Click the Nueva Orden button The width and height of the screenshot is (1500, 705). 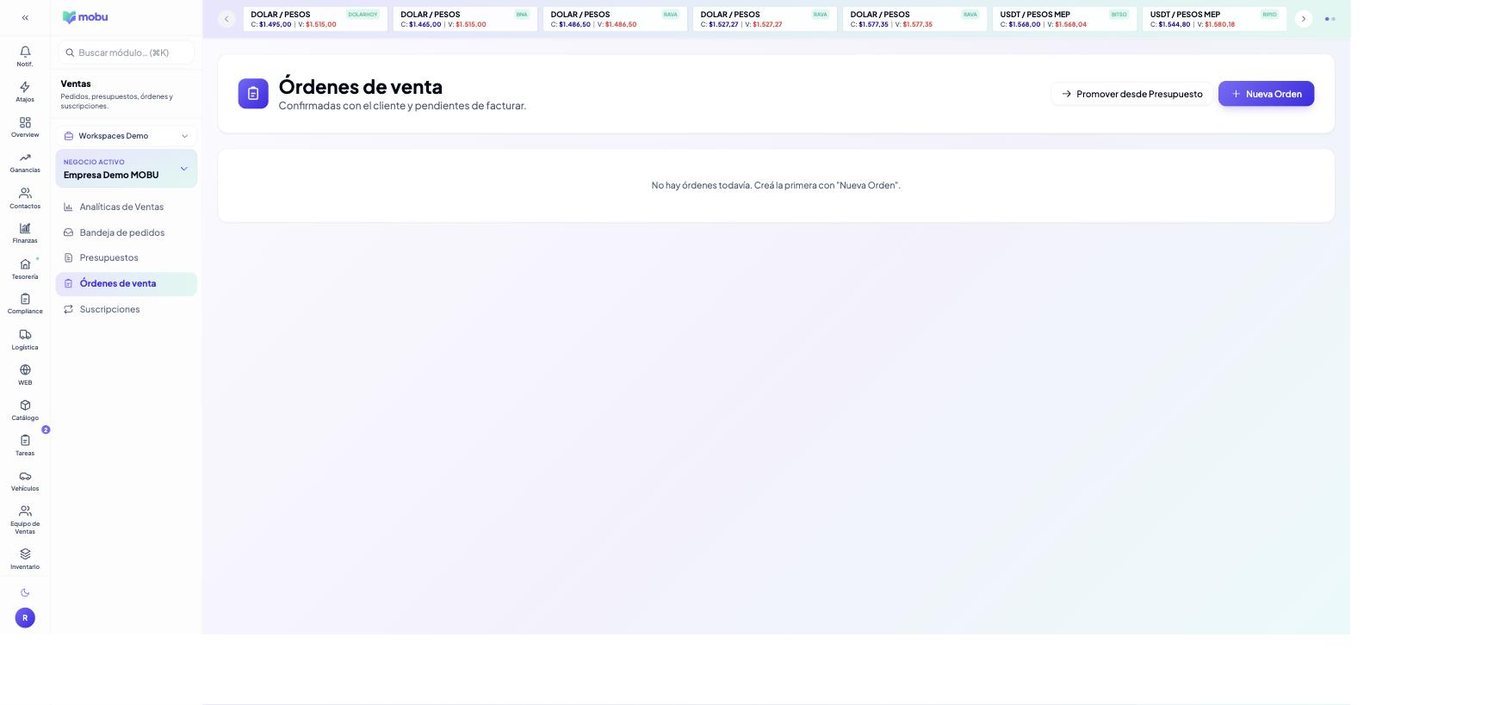pos(1266,94)
